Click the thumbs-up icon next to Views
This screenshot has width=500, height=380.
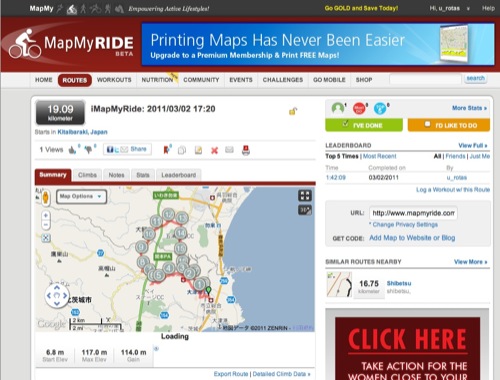pos(72,150)
